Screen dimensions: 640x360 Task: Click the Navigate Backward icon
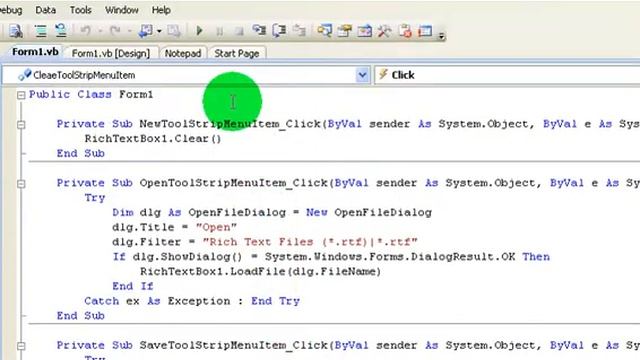[146, 31]
